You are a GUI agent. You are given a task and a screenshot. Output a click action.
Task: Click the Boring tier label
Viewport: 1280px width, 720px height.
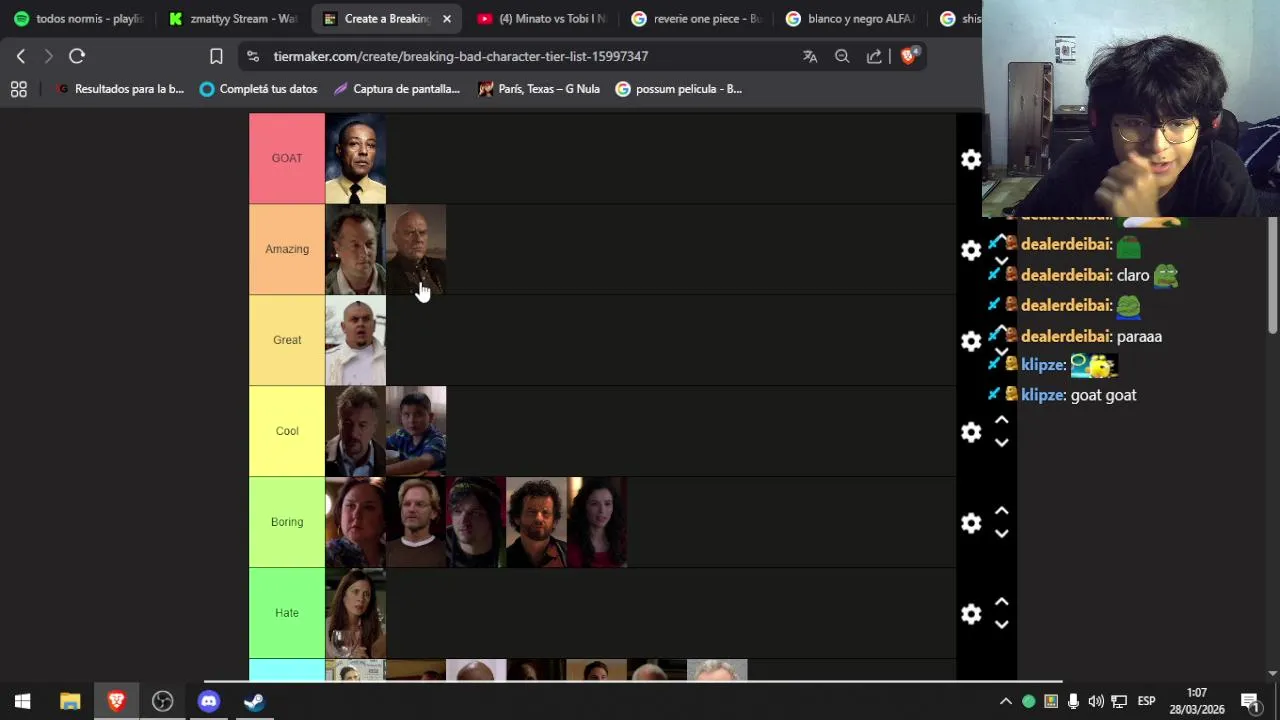coord(287,522)
